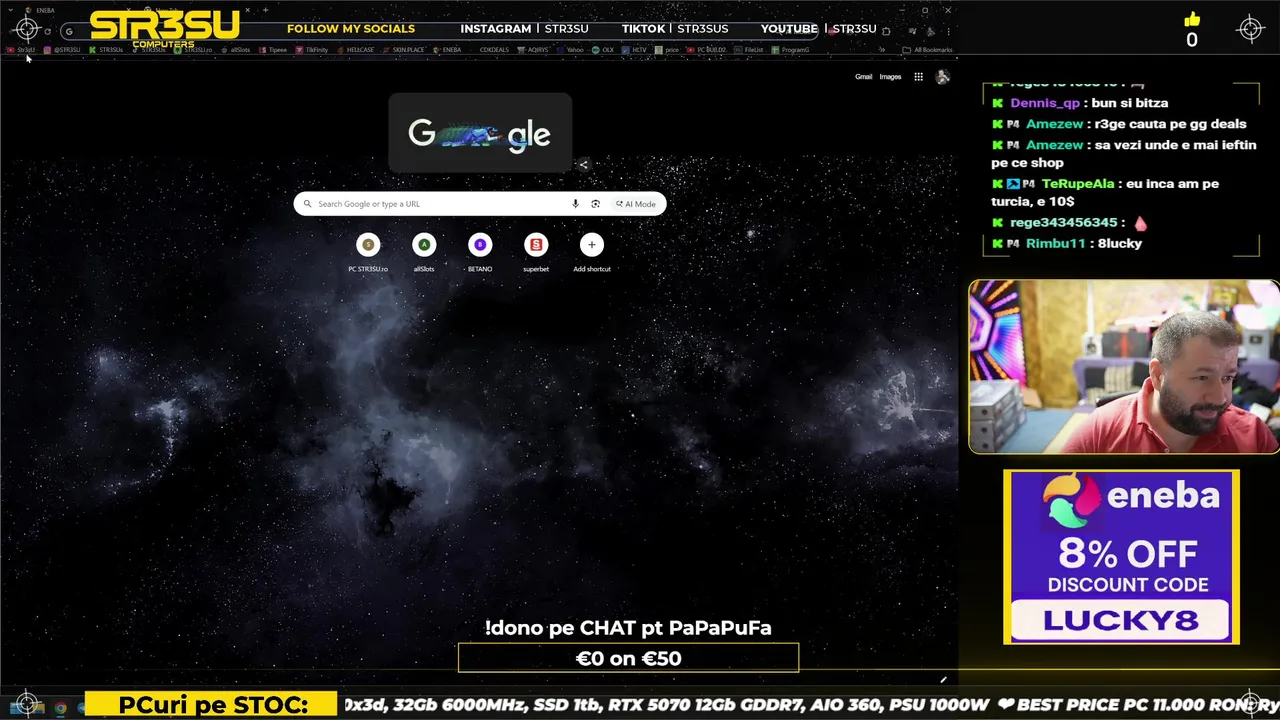The image size is (1280, 720).
Task: Open the FileList bookmark
Action: coord(749,49)
